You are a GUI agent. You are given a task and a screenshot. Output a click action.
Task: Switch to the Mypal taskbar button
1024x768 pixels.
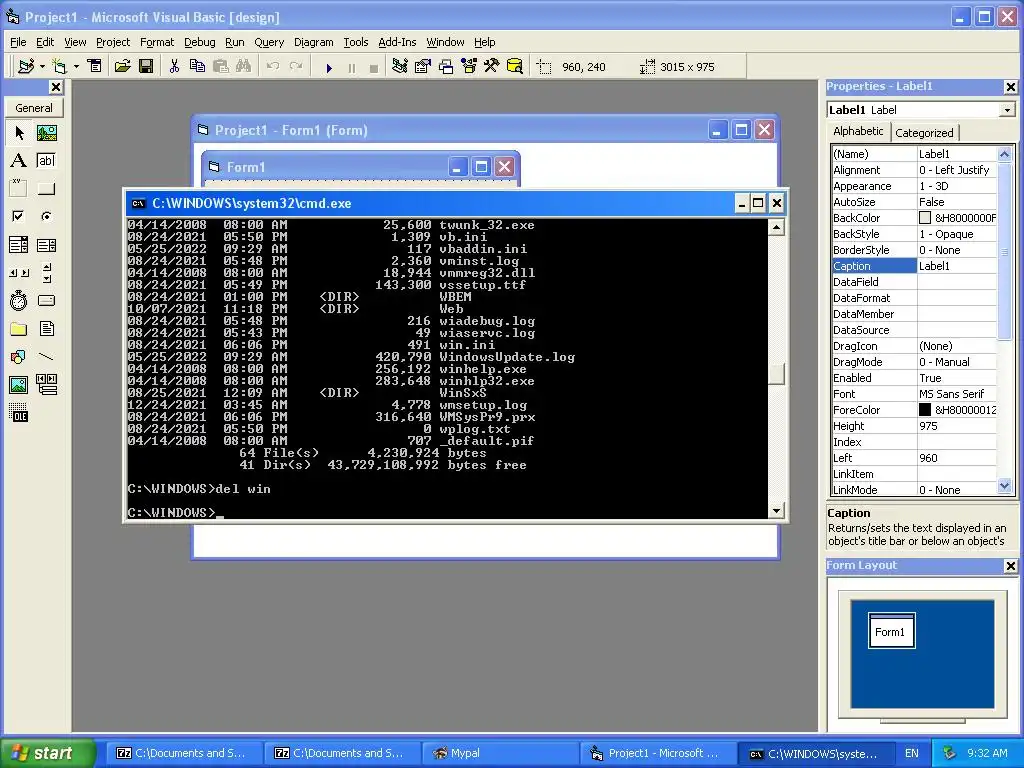500,753
